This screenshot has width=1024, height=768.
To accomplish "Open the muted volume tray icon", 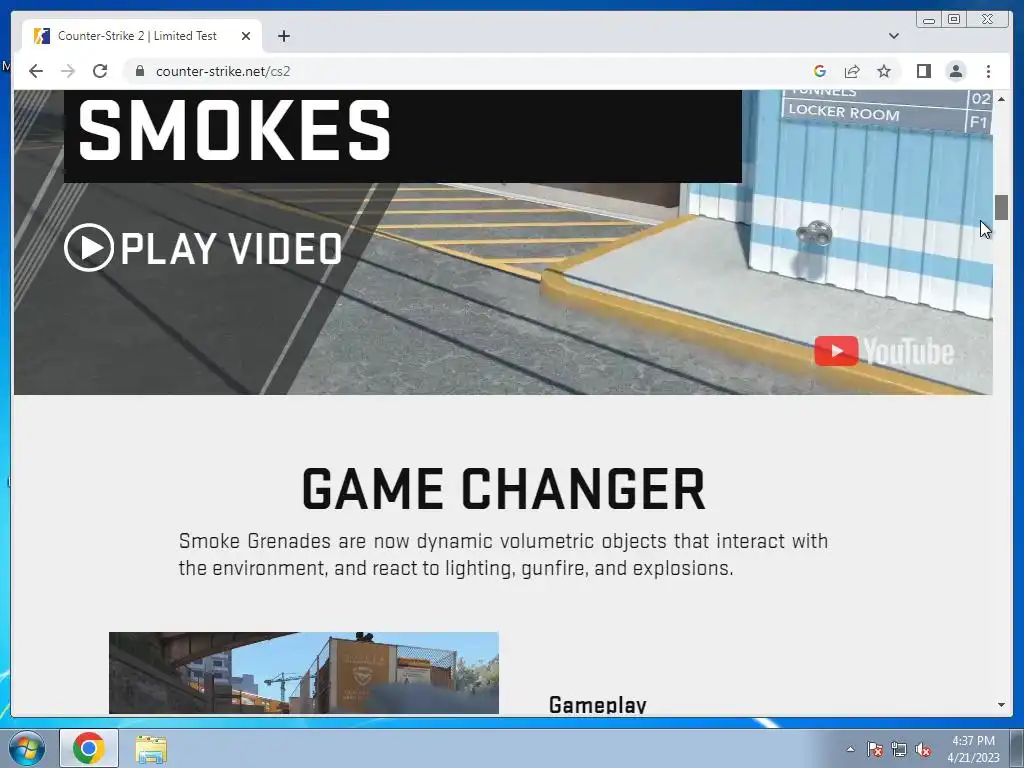I will tap(923, 749).
